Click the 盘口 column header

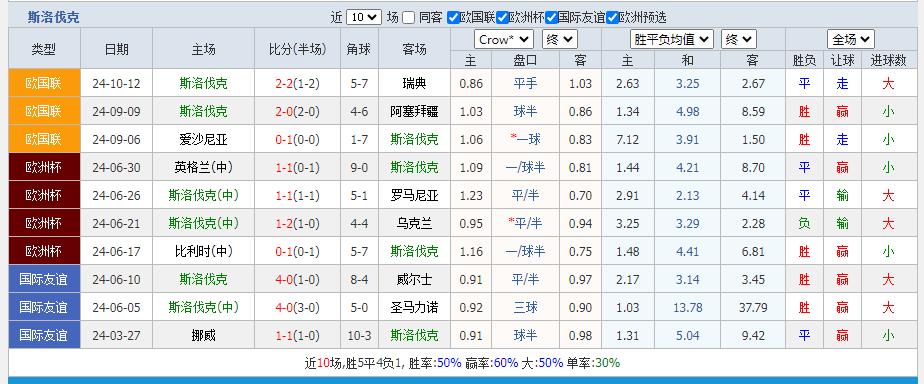point(525,60)
